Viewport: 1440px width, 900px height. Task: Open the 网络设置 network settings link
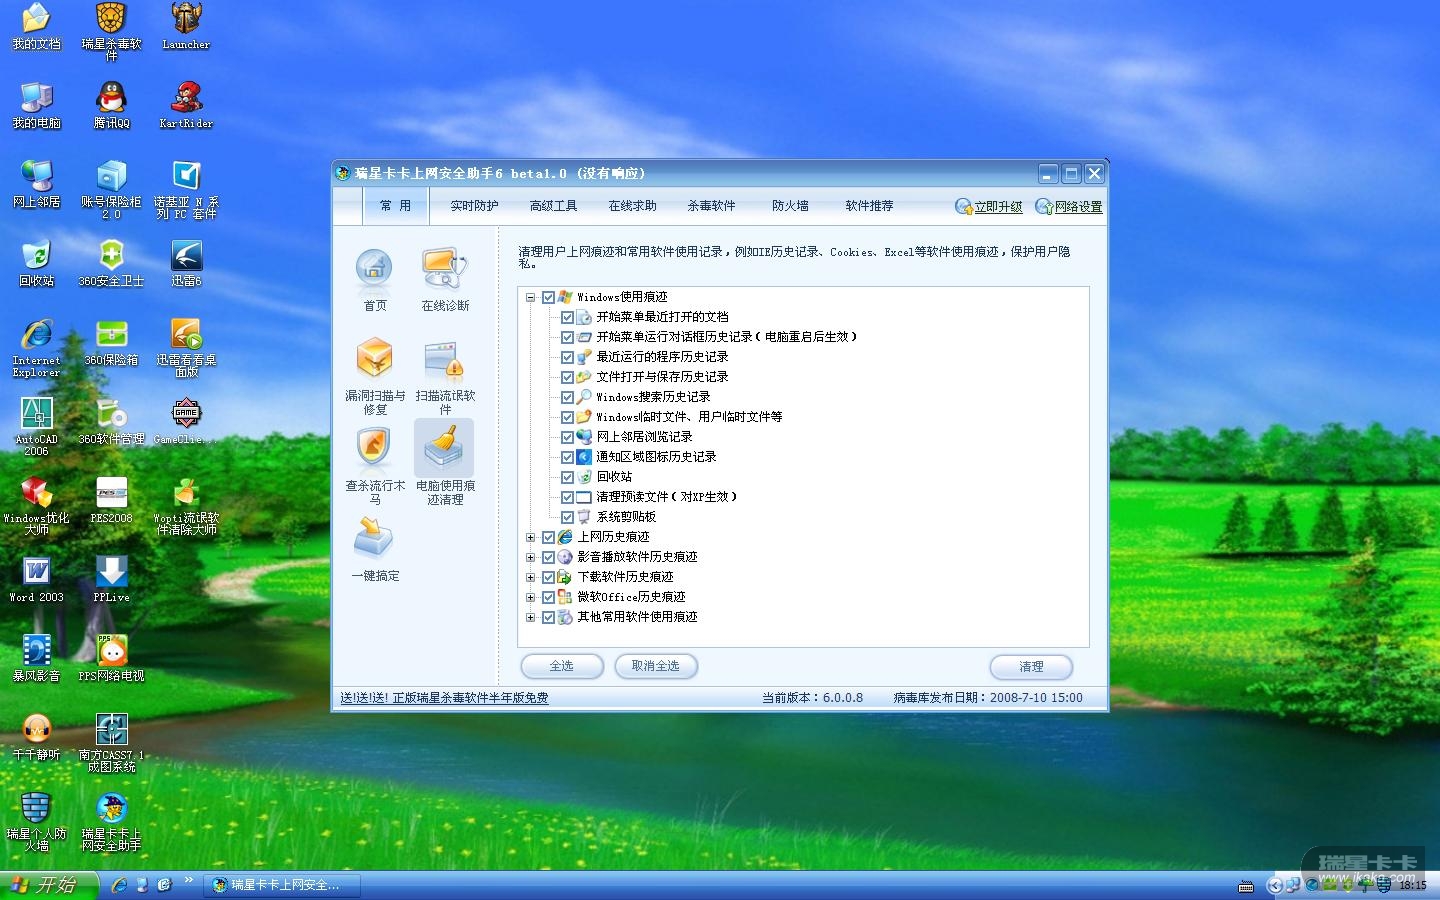tap(1069, 207)
